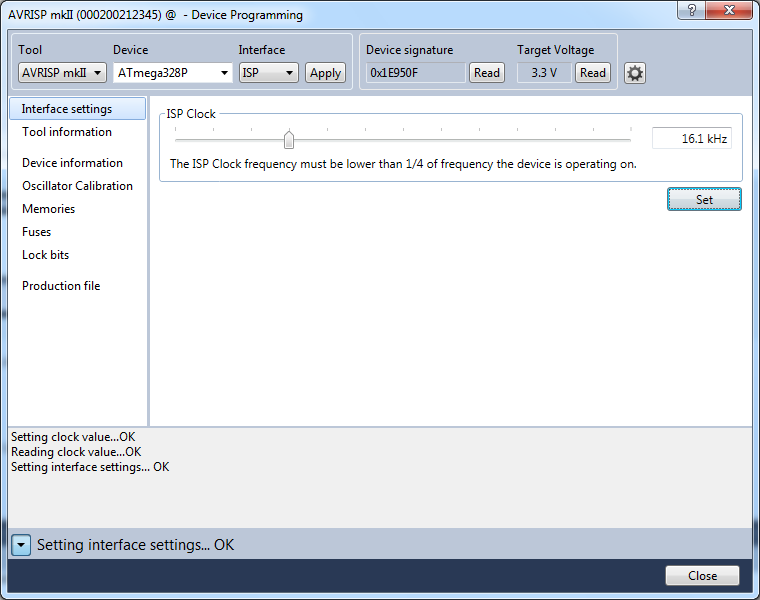Open the Device dropdown ATmega328P
Screen dimensions: 760x600
[173, 73]
